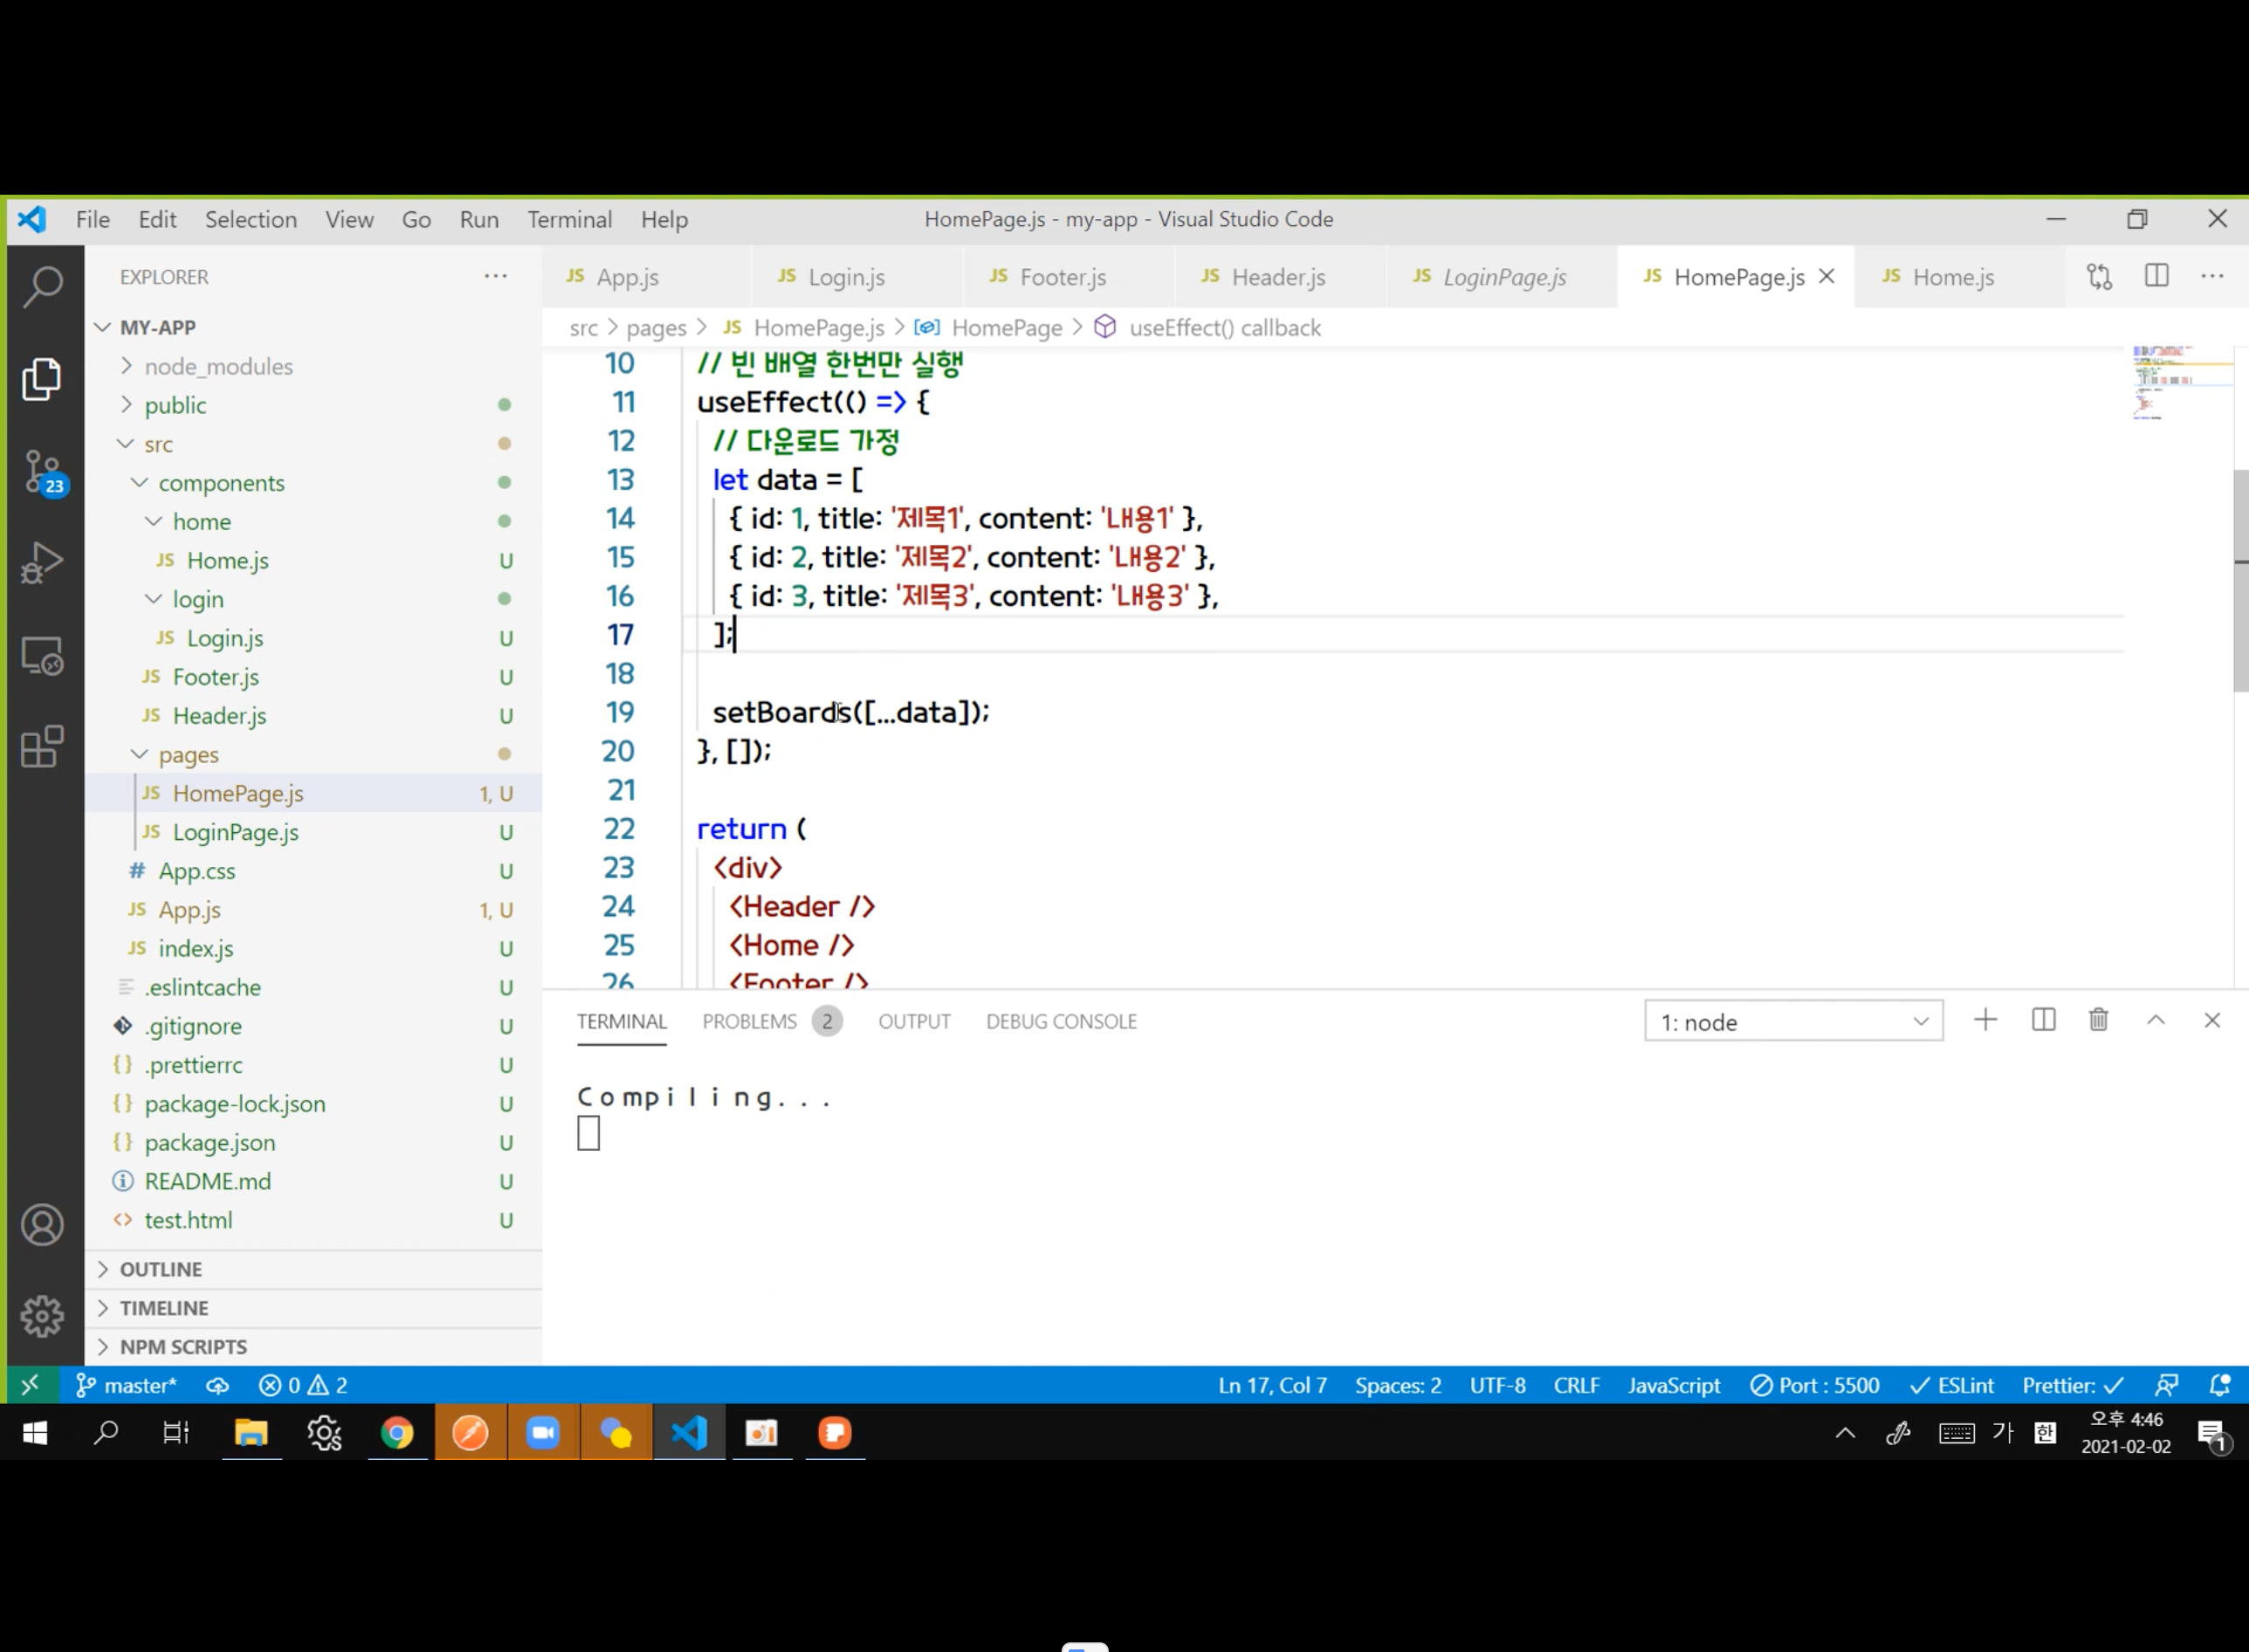
Task: Open the Search view in activity bar
Action: pyautogui.click(x=43, y=287)
